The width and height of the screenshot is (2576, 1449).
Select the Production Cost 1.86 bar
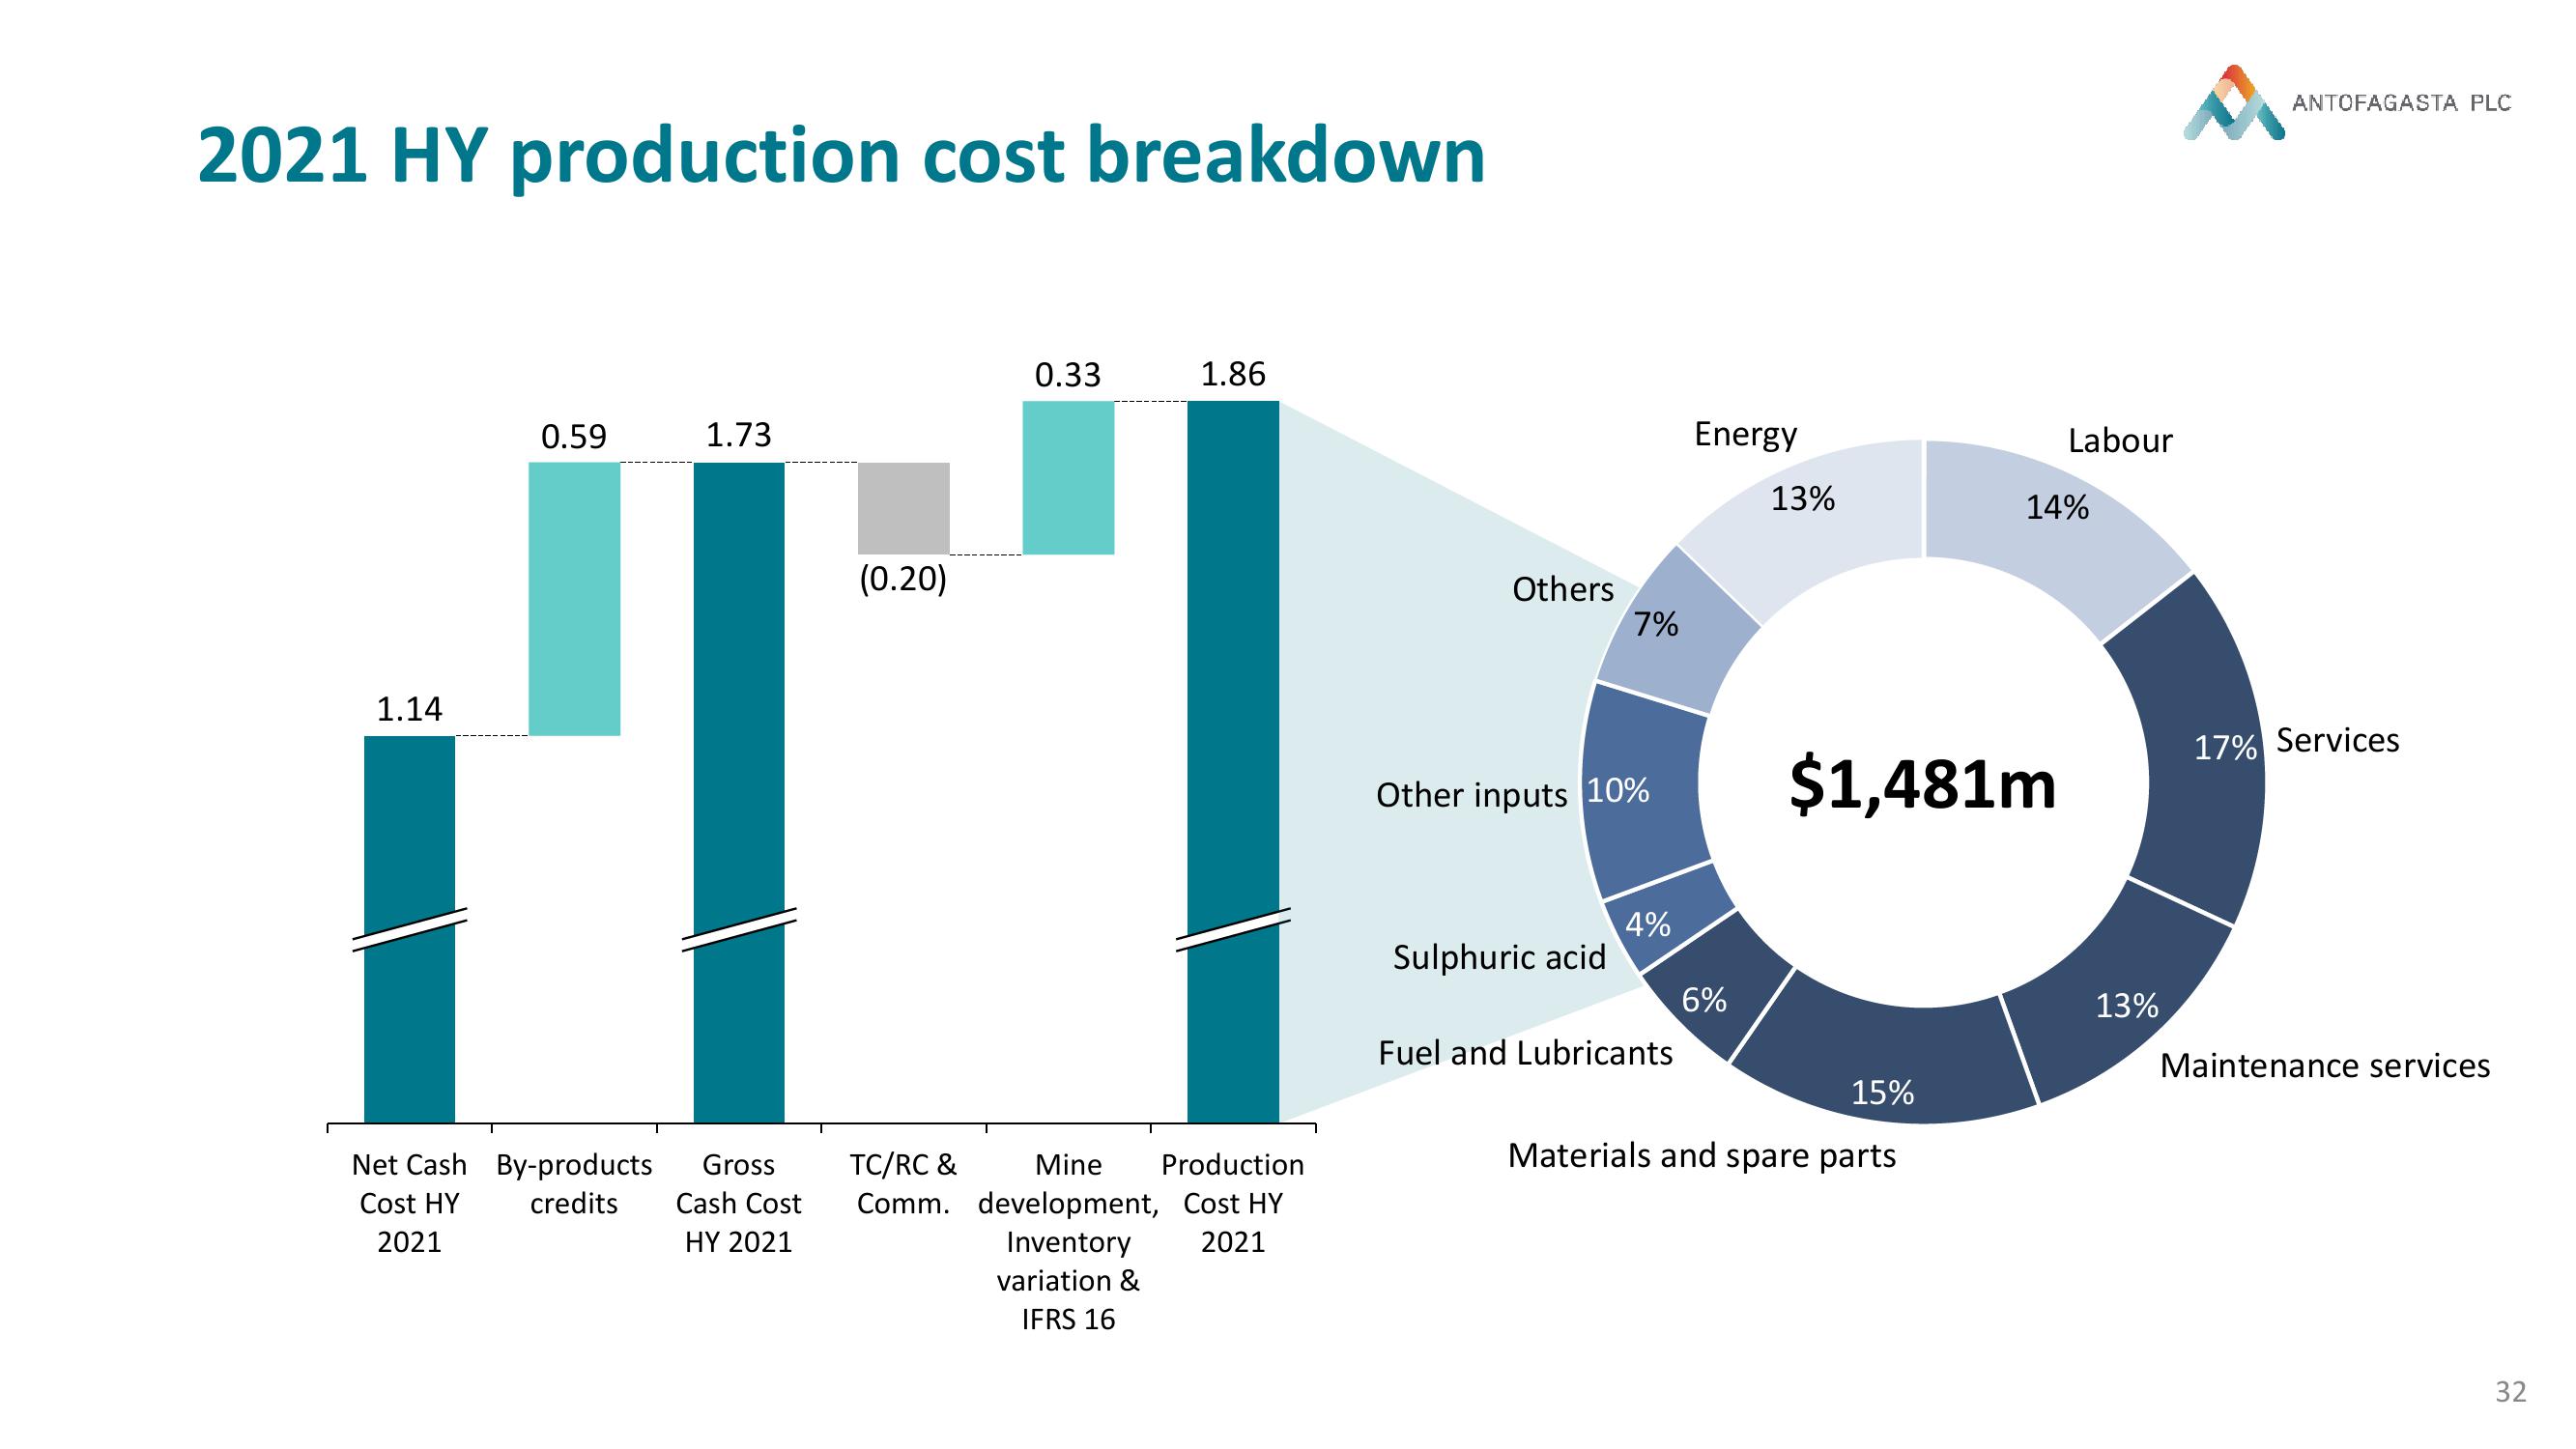(x=1233, y=762)
